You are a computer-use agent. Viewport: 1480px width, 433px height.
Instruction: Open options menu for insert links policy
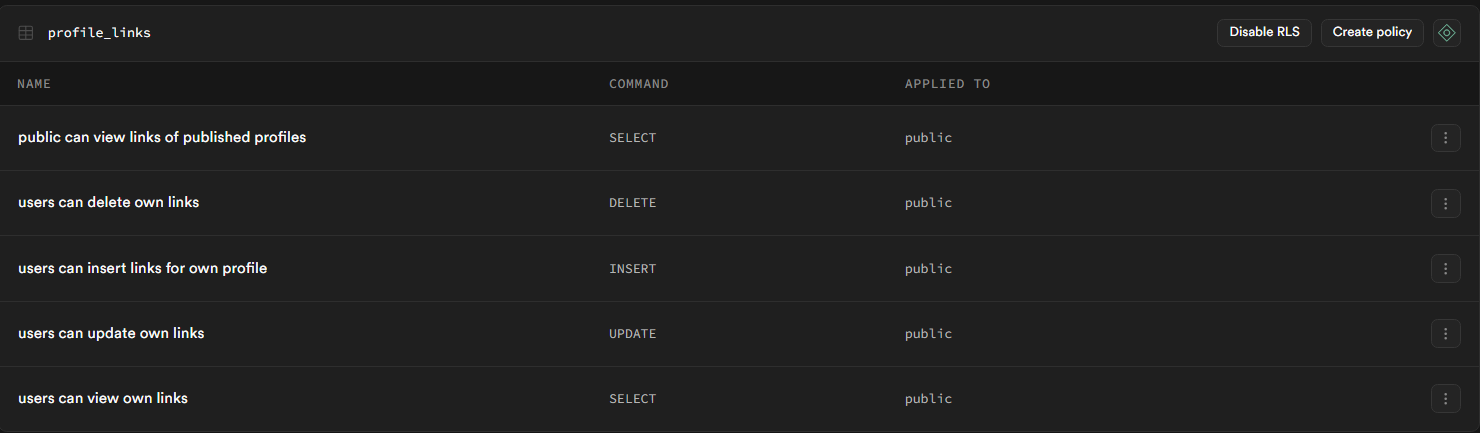pos(1445,269)
